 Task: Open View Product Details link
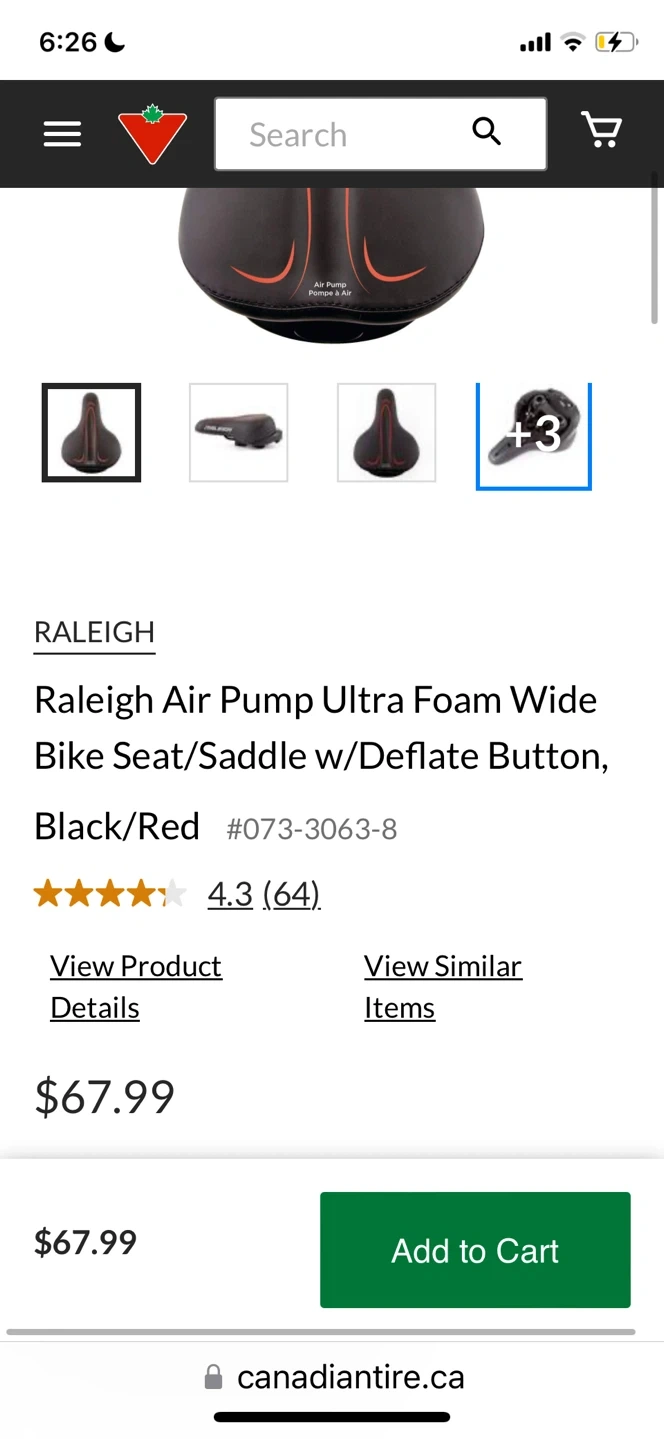[x=136, y=986]
